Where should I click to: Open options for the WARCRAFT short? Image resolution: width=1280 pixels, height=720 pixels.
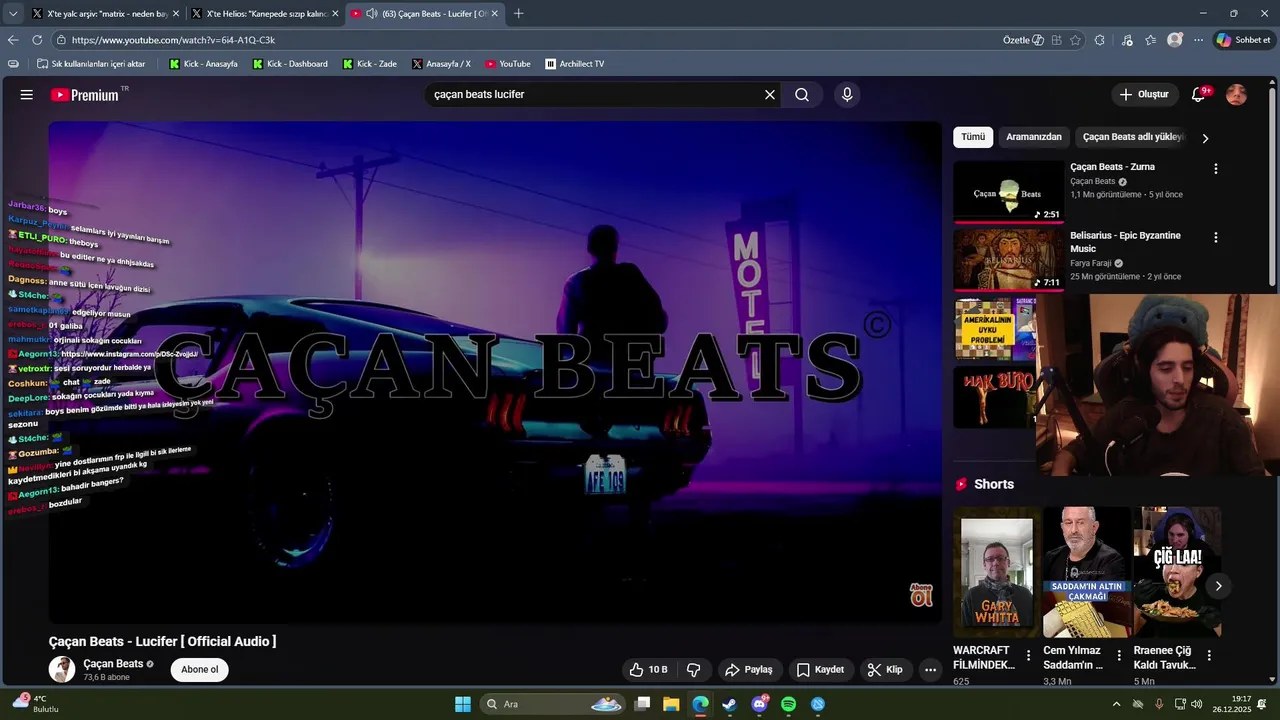[x=1029, y=656]
